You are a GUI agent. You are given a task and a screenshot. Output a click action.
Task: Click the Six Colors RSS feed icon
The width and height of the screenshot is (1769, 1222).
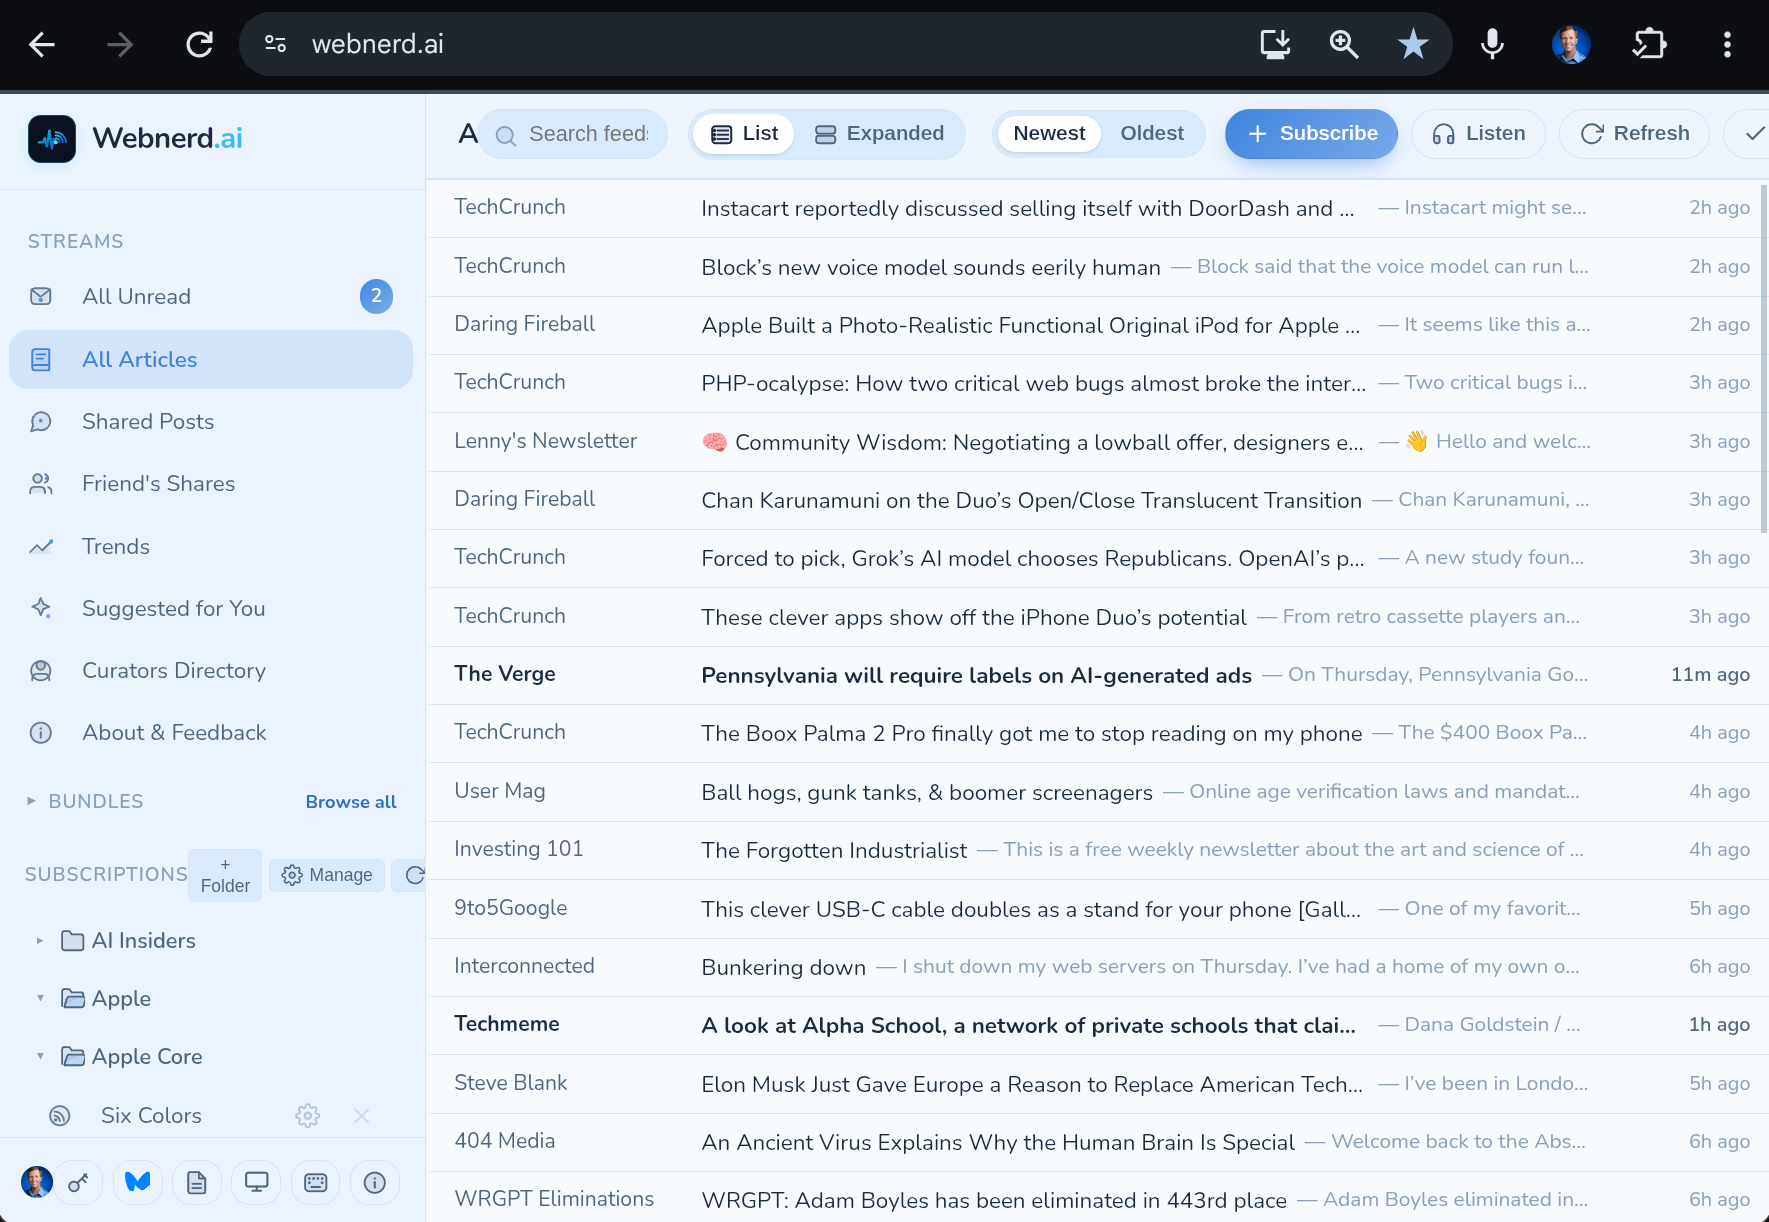pos(60,1115)
